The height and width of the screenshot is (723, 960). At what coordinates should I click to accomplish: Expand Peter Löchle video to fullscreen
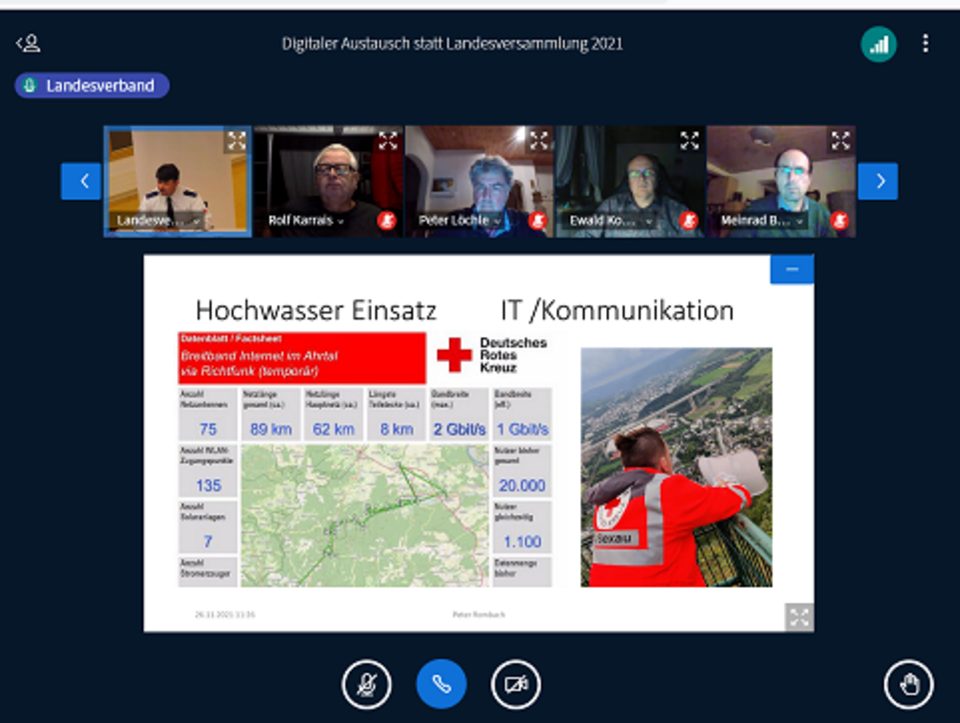click(x=539, y=141)
